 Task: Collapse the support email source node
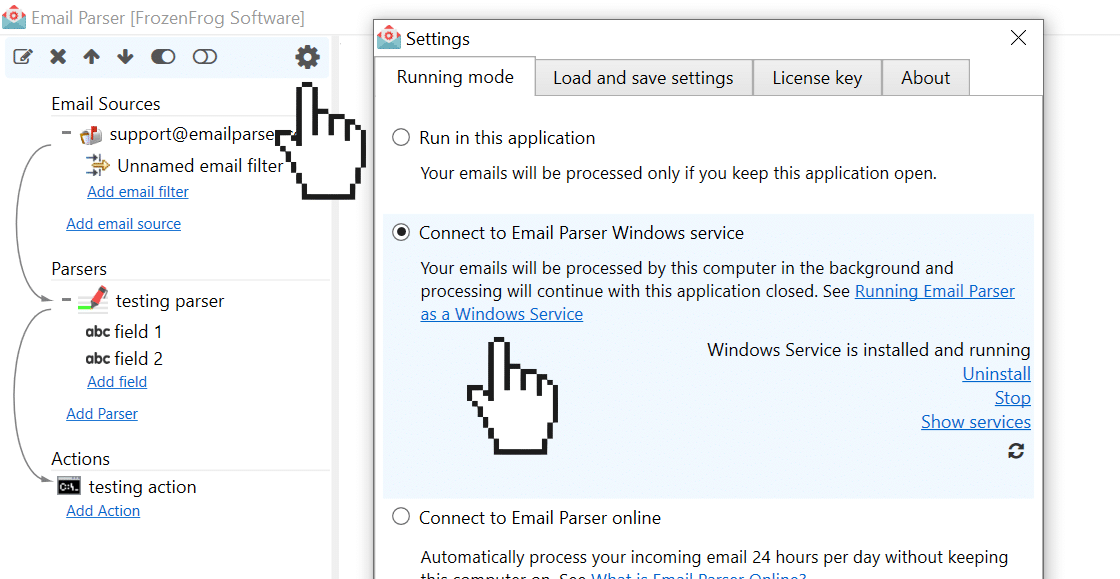(x=66, y=132)
